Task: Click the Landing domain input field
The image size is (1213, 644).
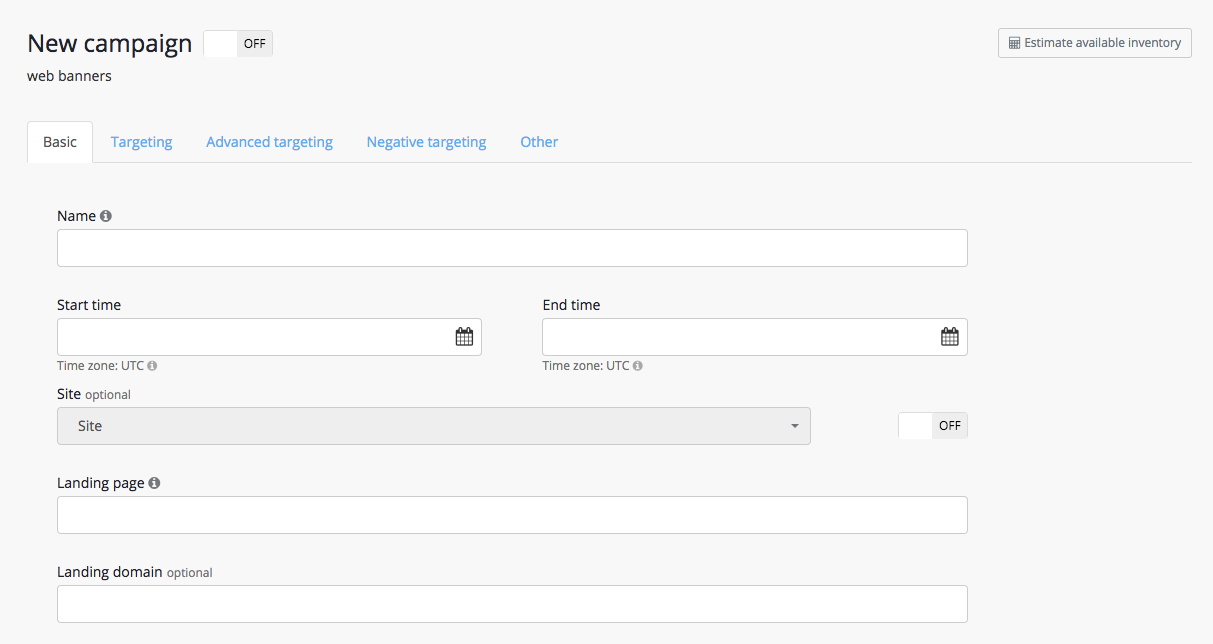Action: tap(512, 604)
